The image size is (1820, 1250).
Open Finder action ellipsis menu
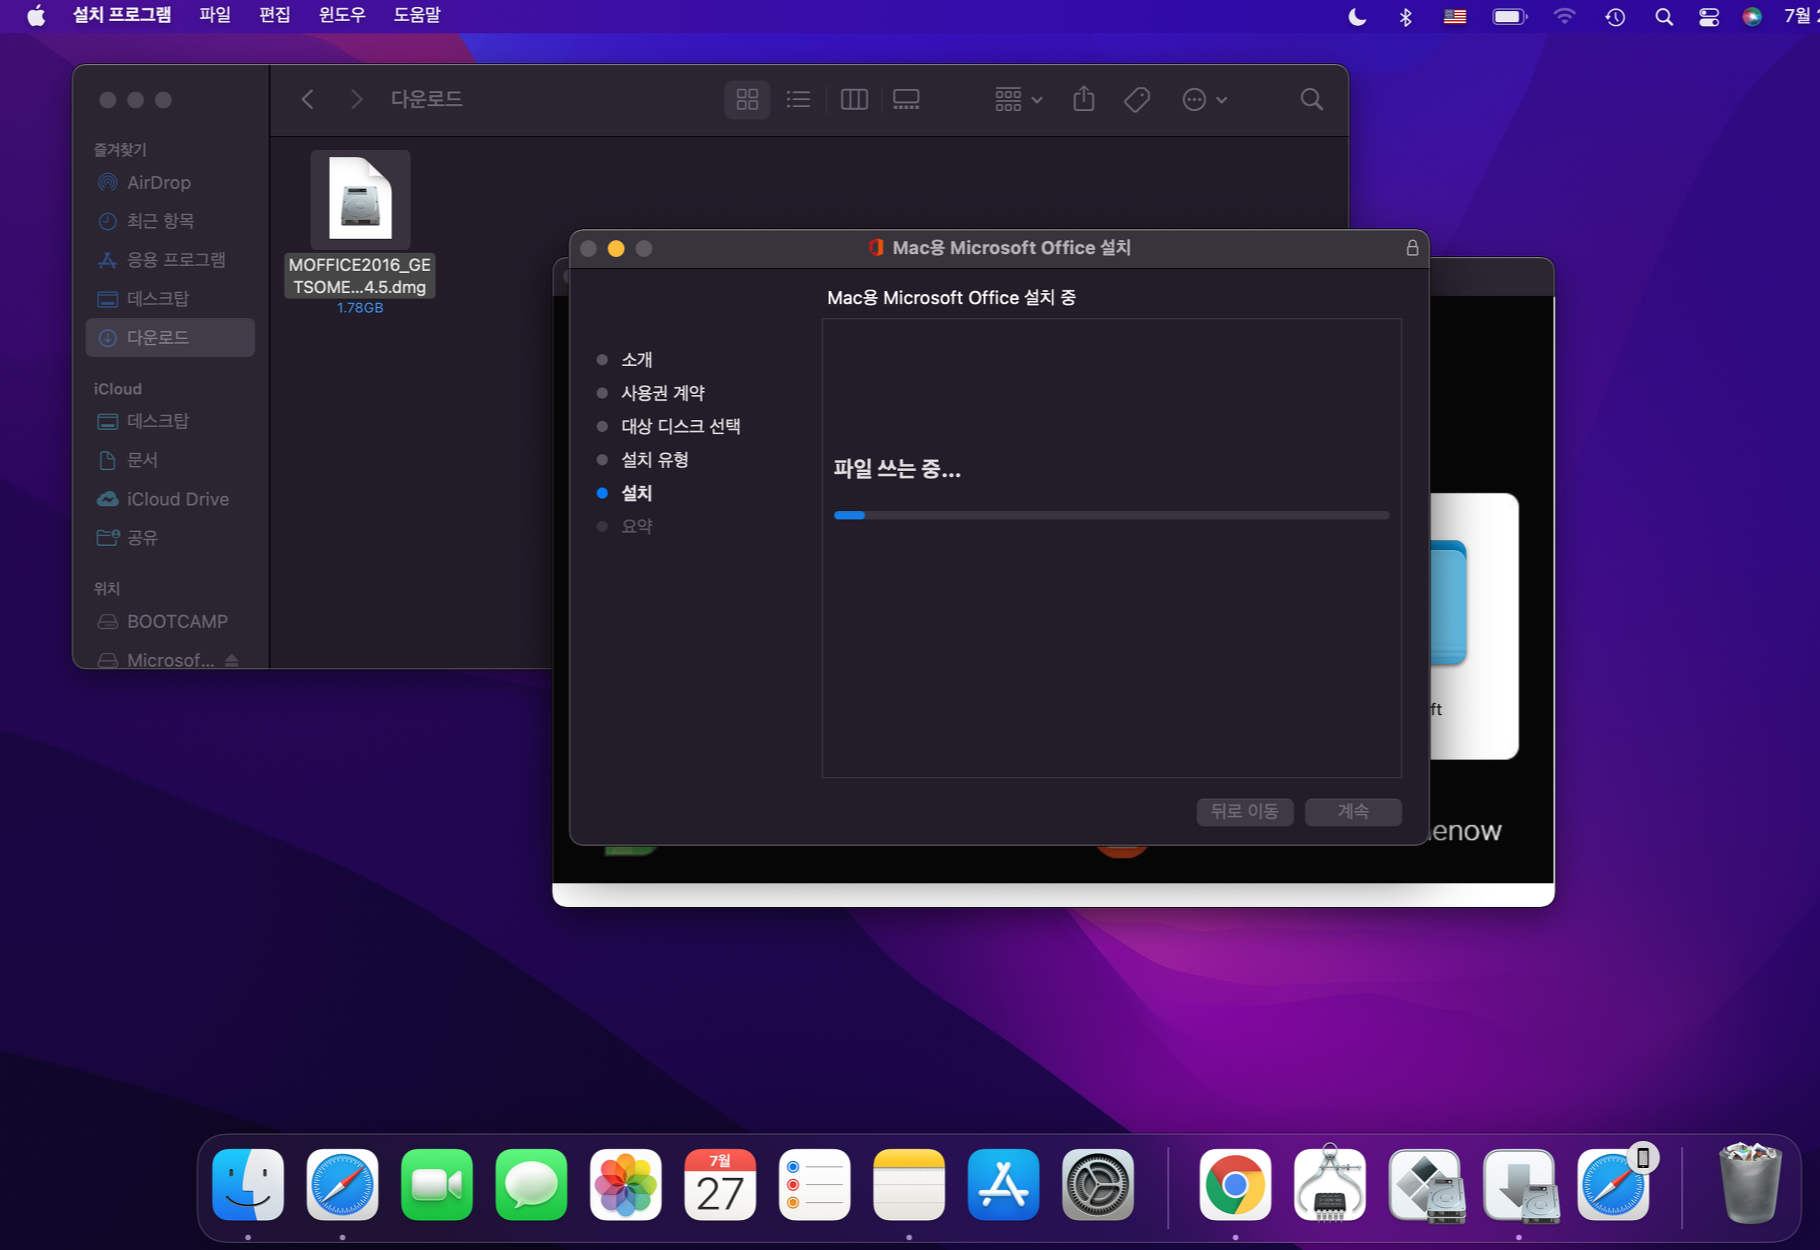[1205, 99]
